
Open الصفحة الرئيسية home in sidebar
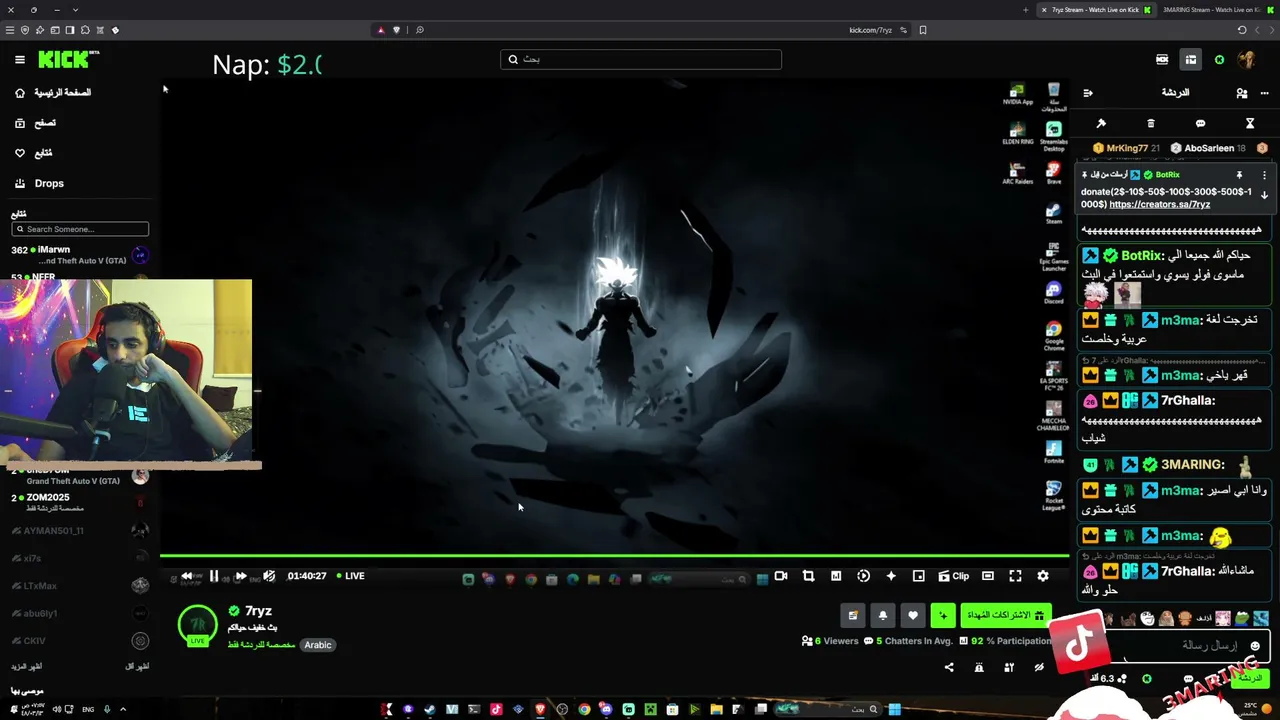pyautogui.click(x=52, y=93)
